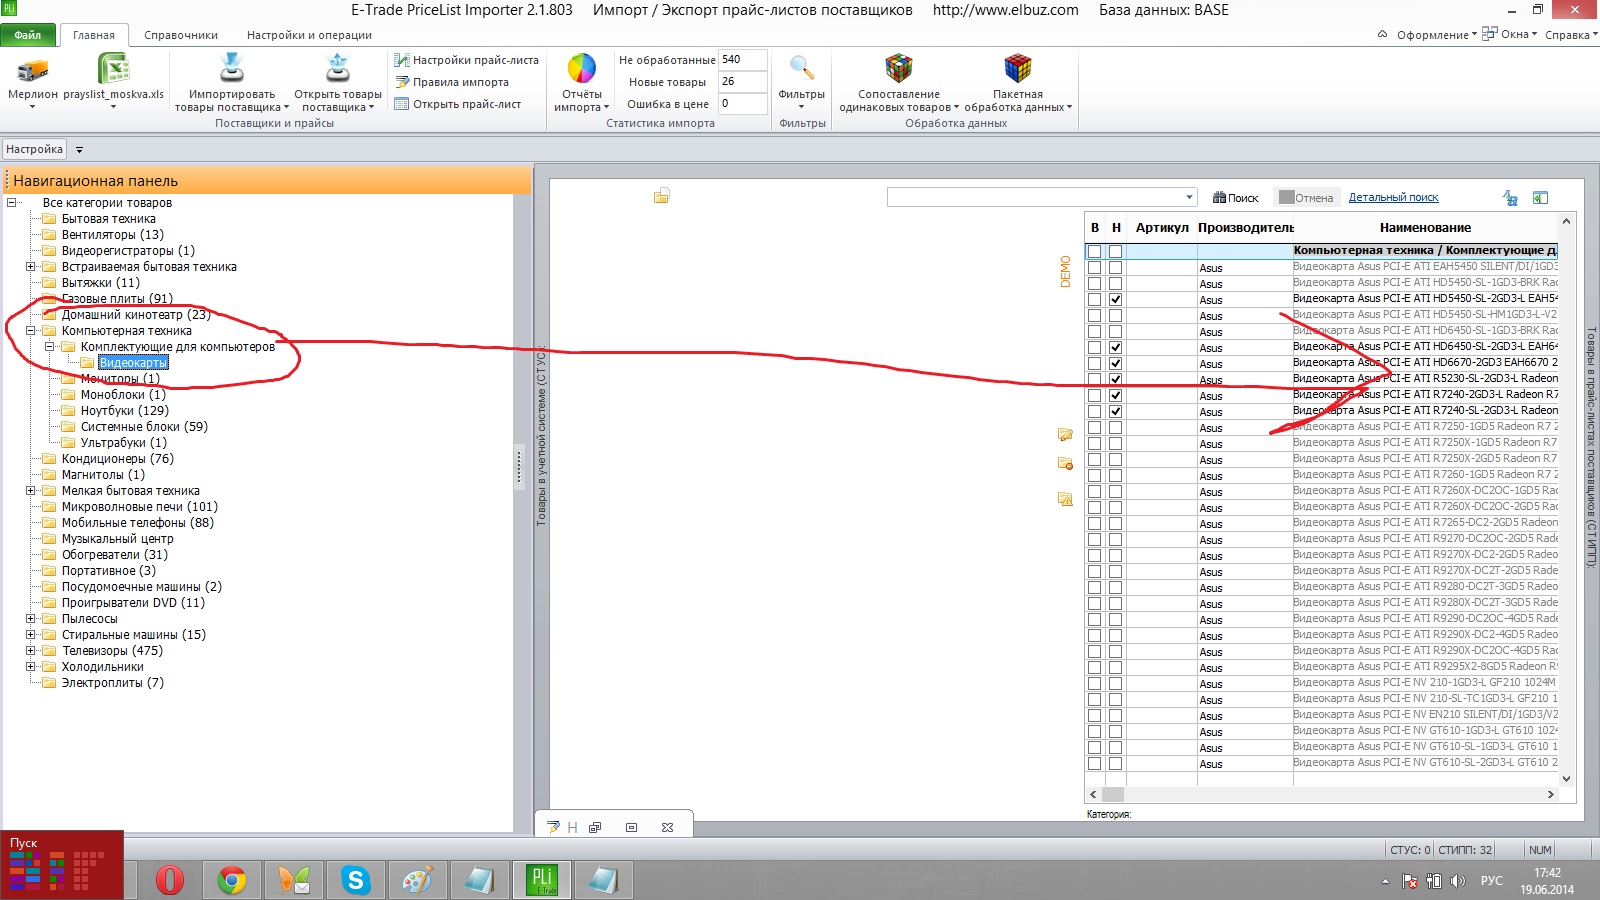Click the volume icon in system tray
Viewport: 1600px width, 900px height.
(1458, 881)
